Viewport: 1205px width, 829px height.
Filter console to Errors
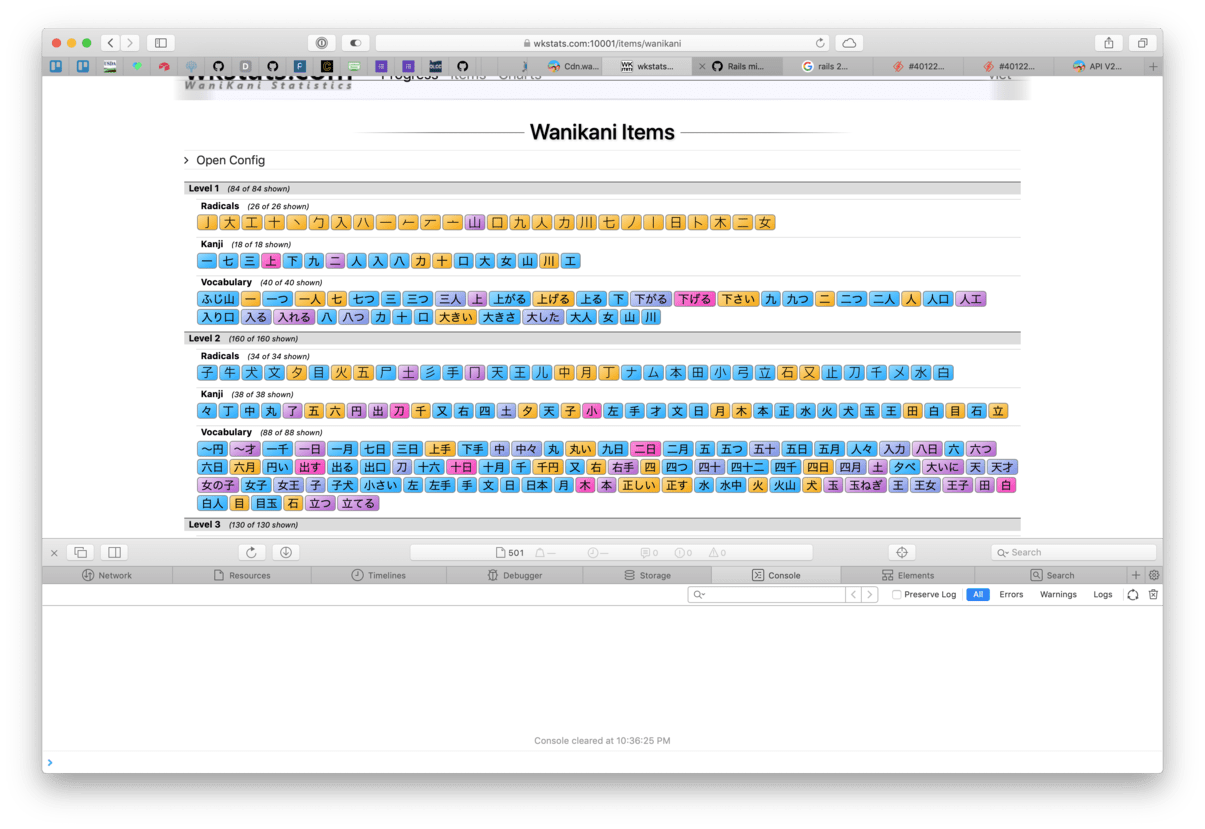(x=1011, y=594)
